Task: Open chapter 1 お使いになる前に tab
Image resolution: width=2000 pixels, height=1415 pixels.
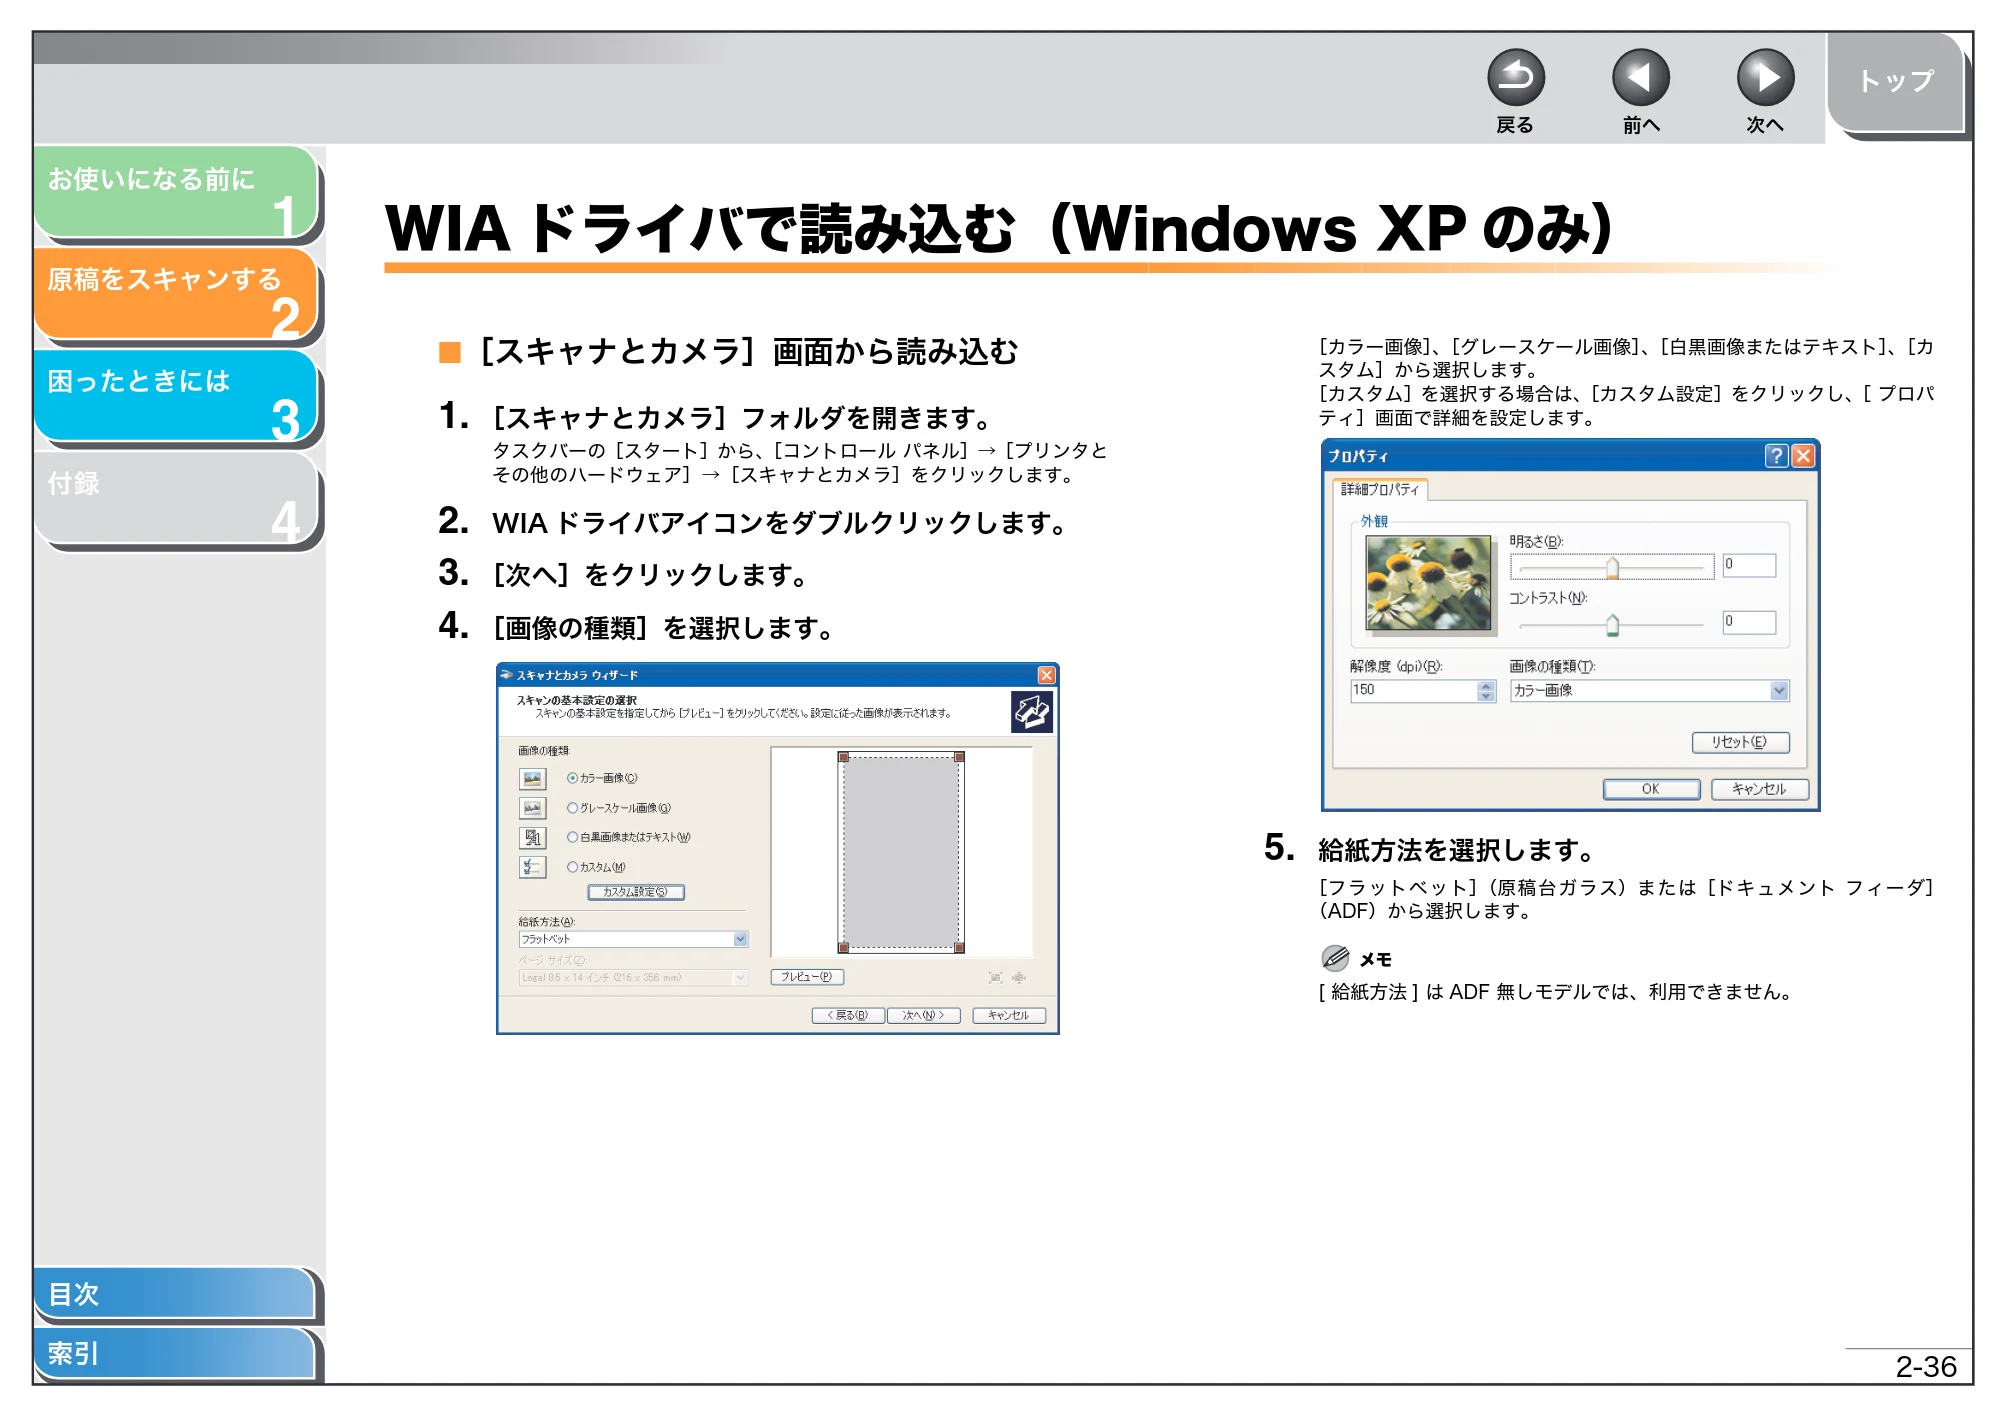Action: pyautogui.click(x=176, y=193)
